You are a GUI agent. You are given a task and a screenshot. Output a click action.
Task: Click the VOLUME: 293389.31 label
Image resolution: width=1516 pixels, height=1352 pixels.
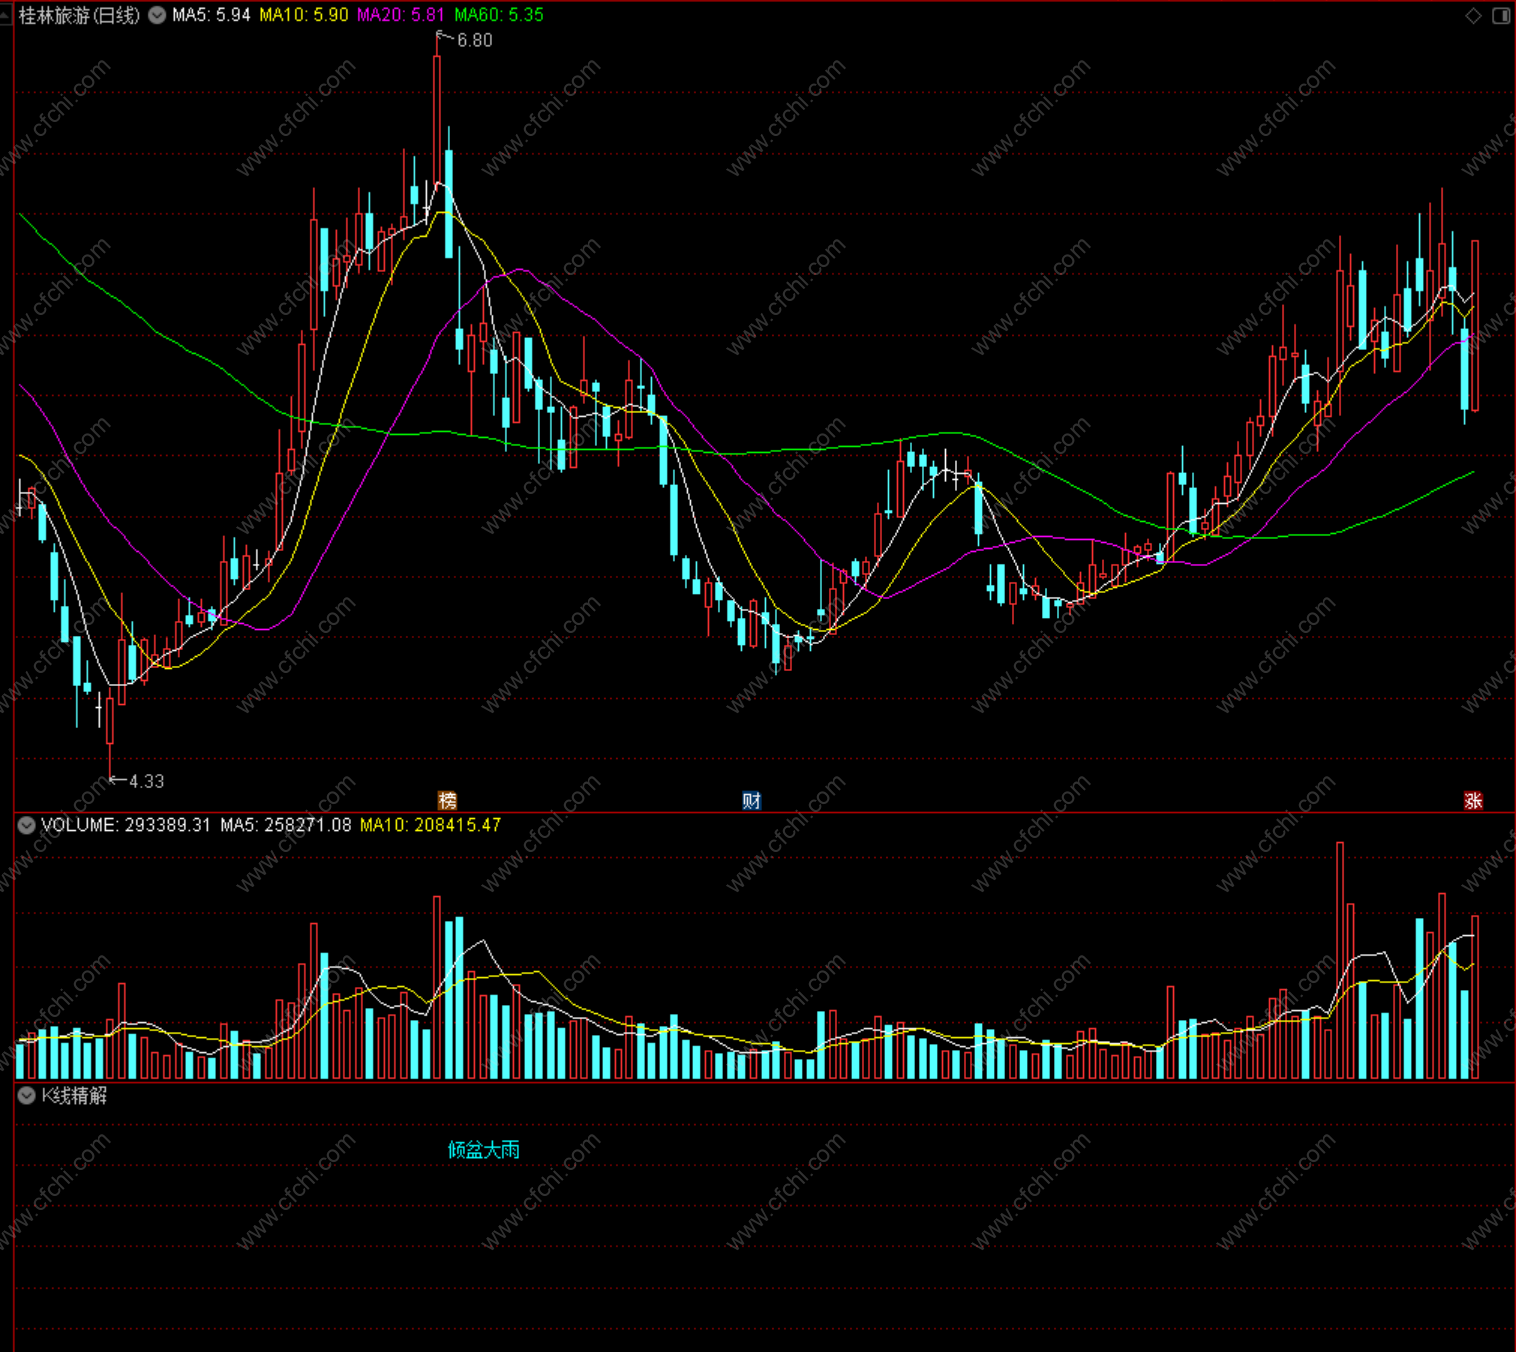[x=126, y=825]
